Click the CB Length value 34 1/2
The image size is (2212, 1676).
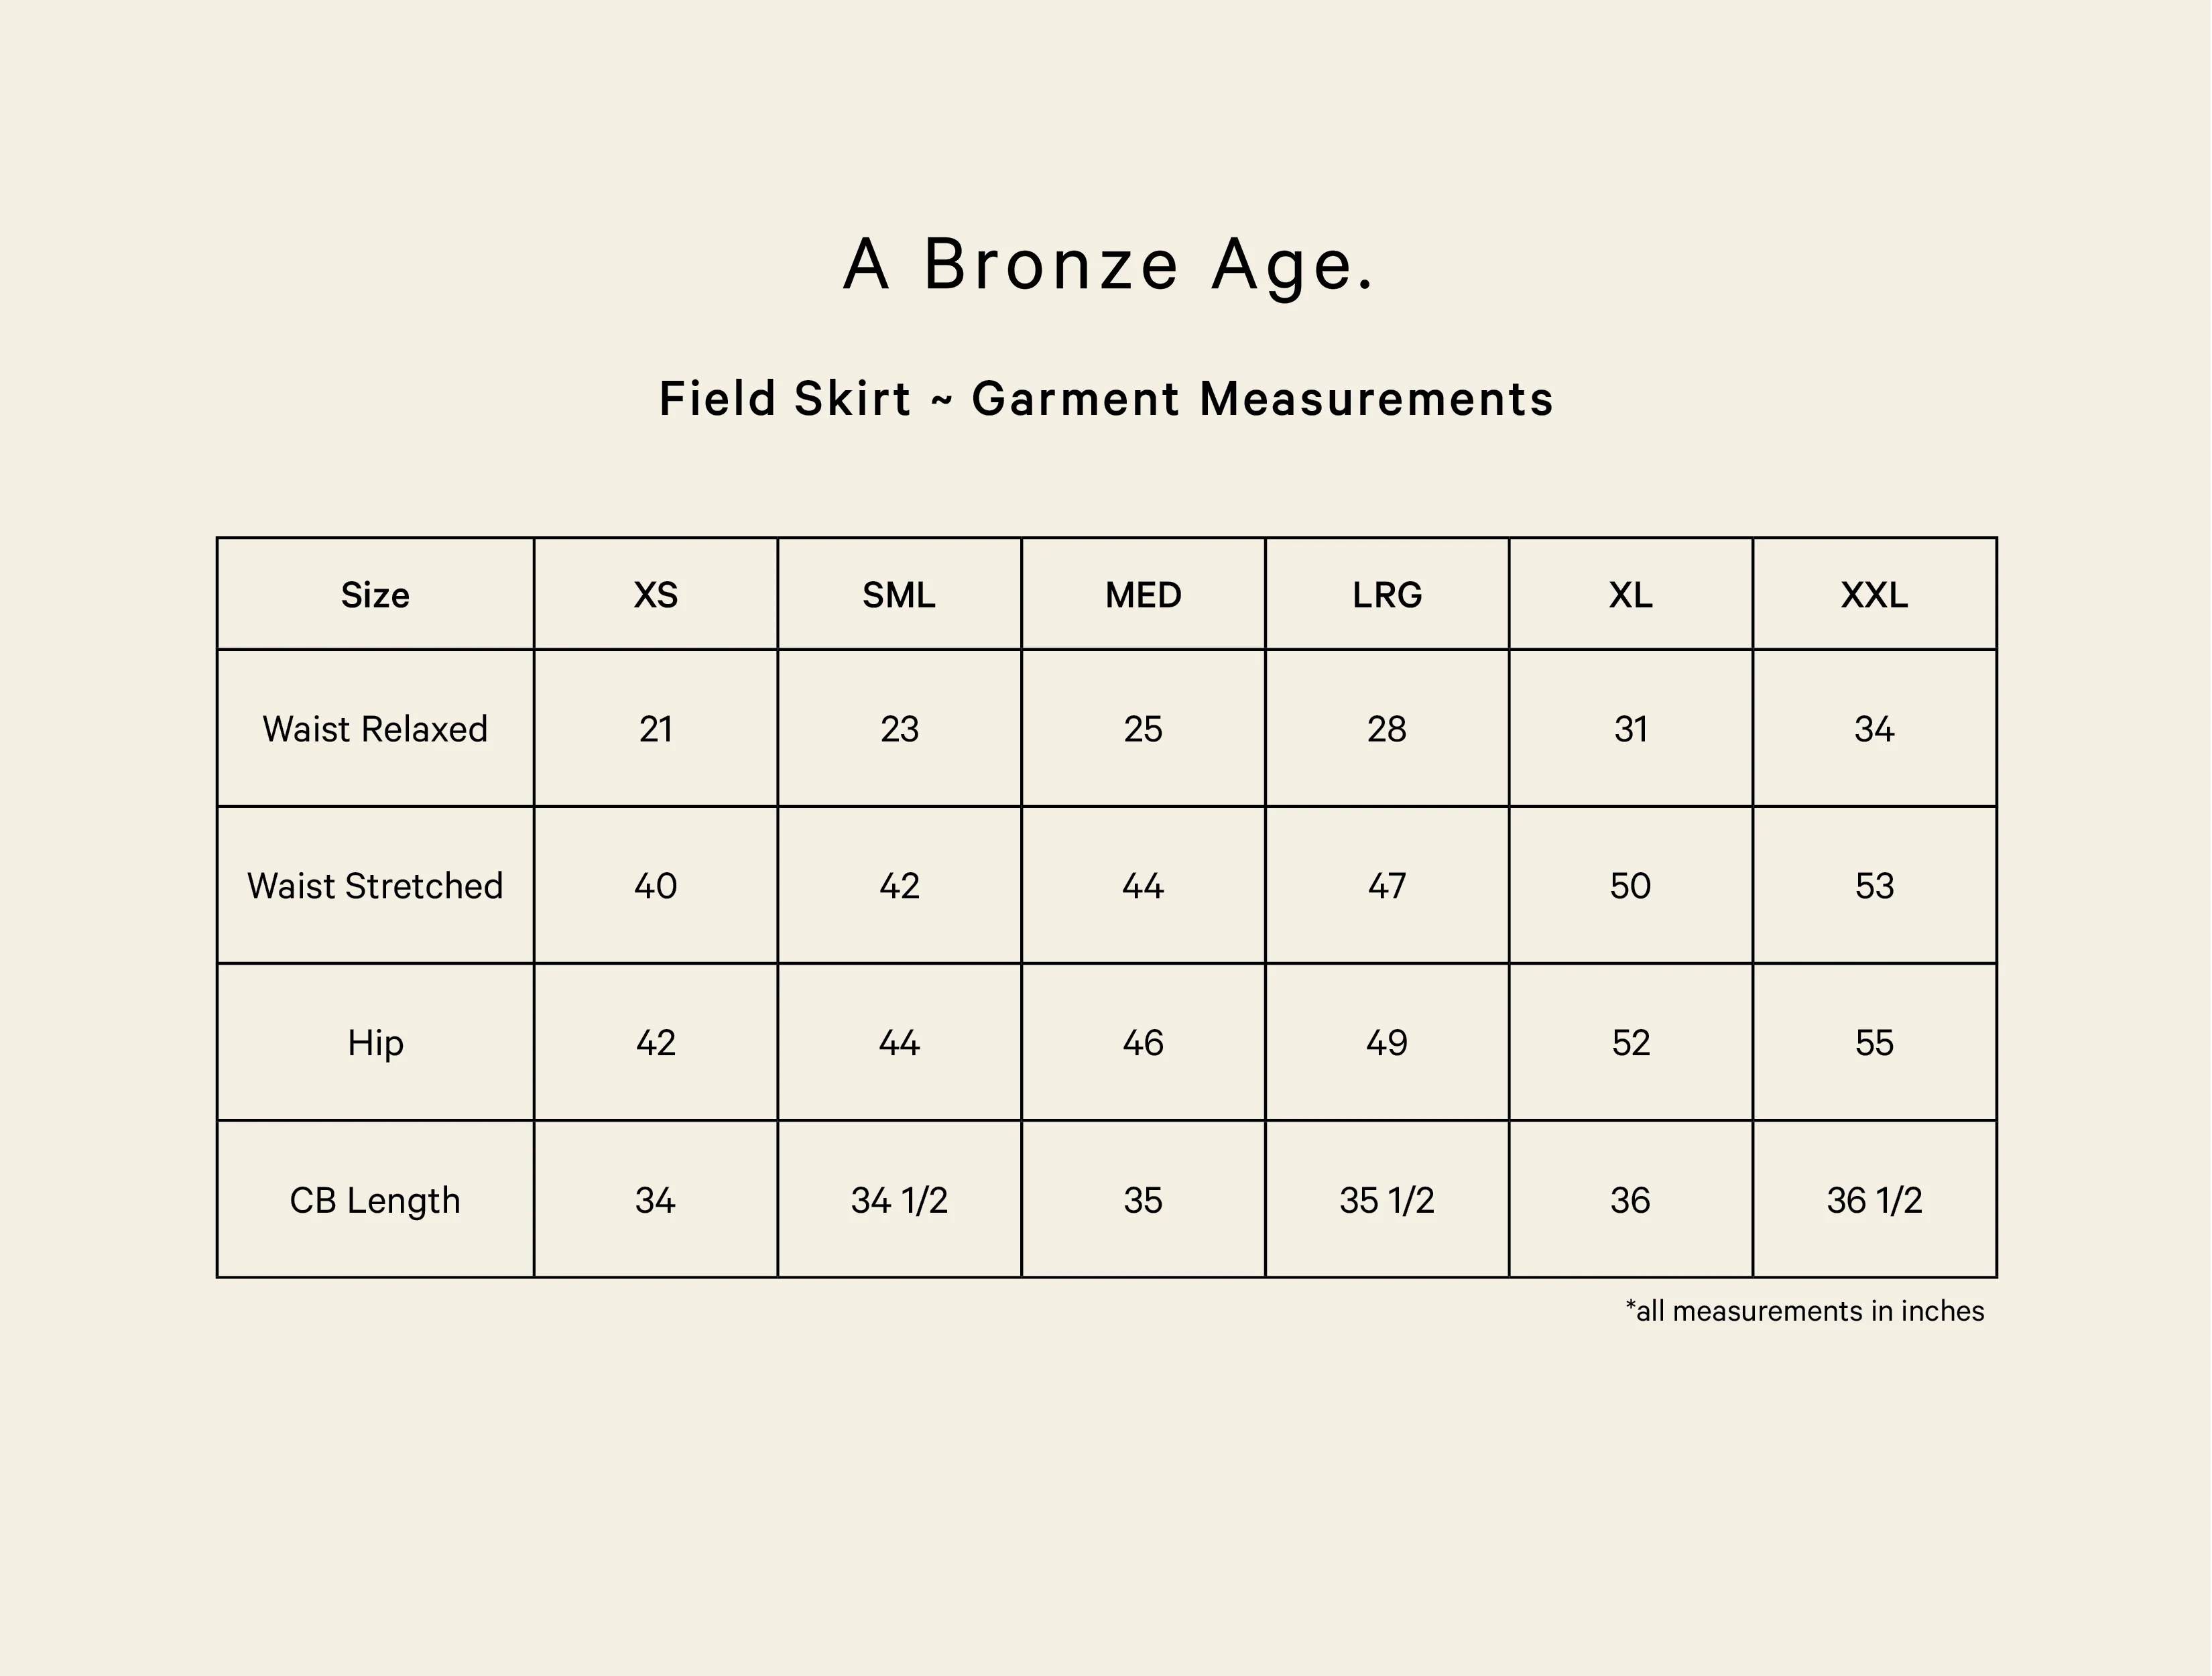[x=899, y=1200]
